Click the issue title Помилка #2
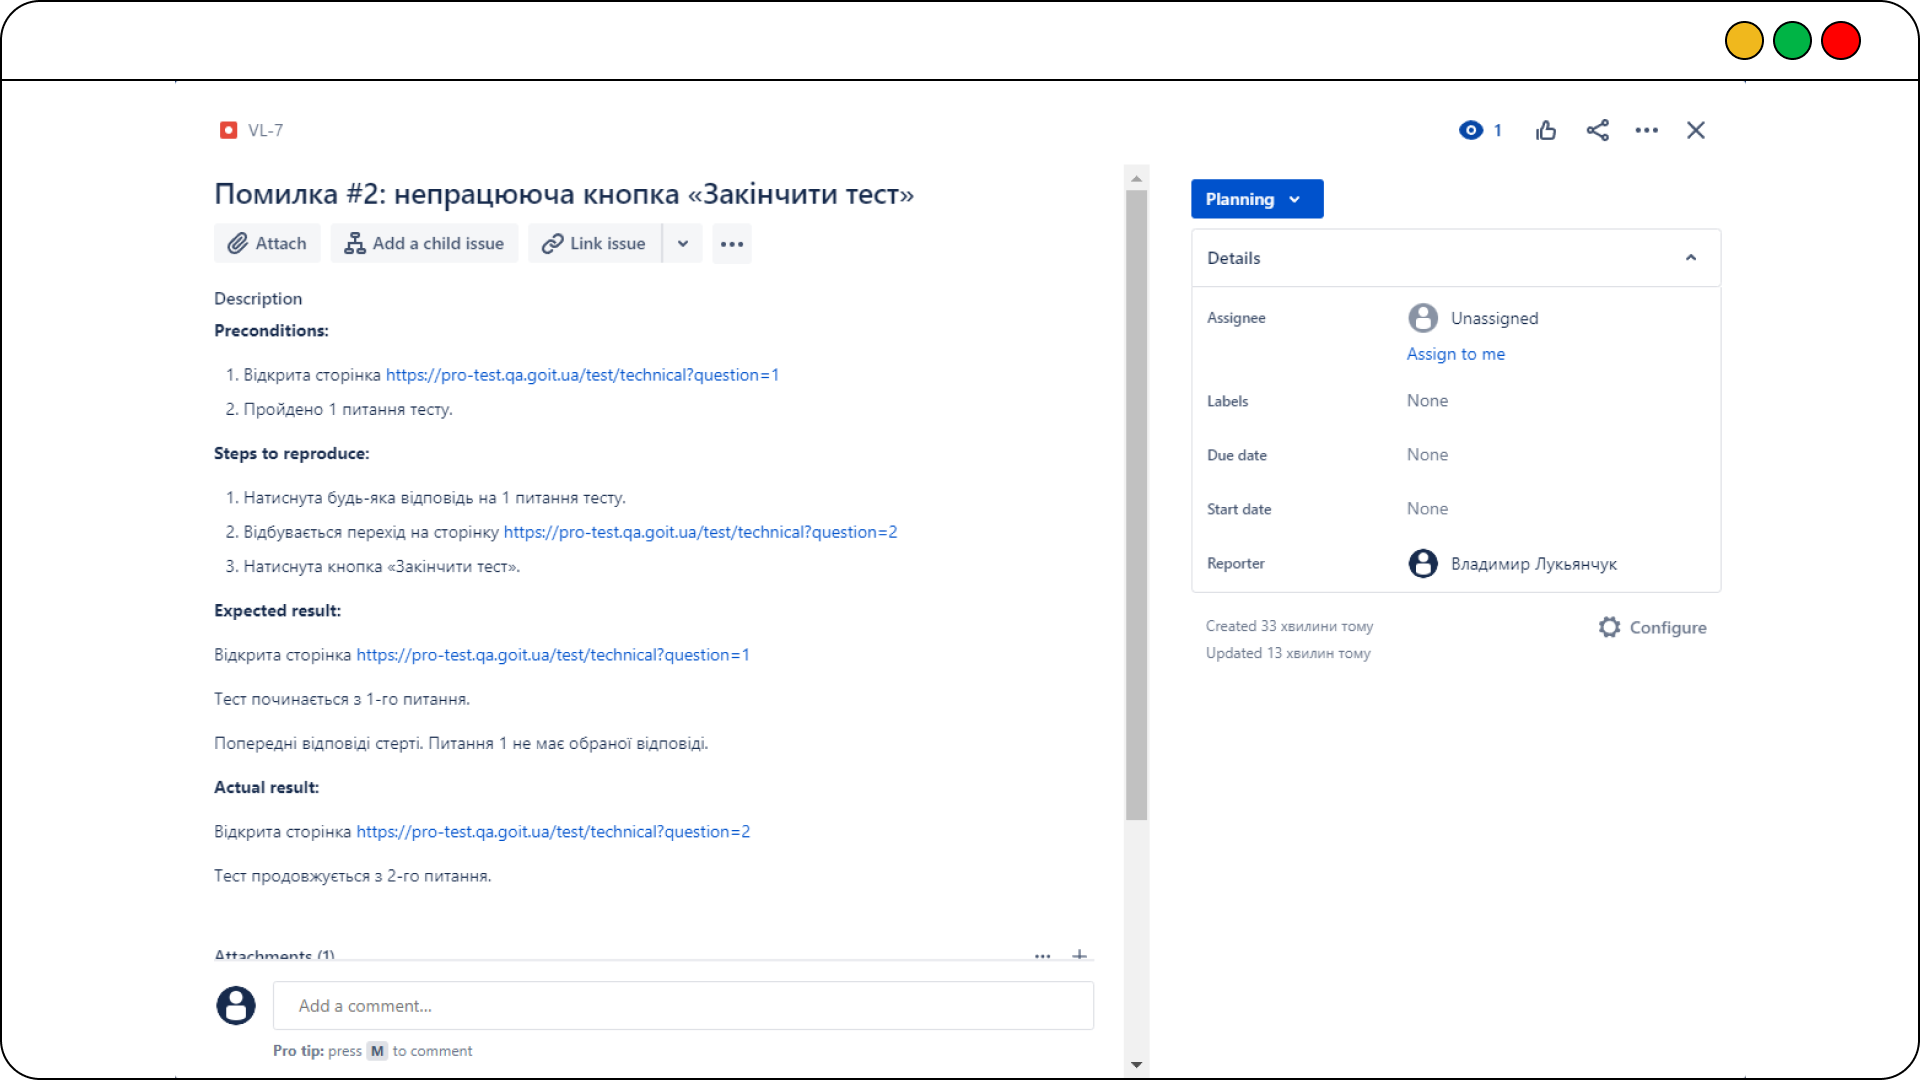This screenshot has width=1920, height=1080. (x=564, y=194)
